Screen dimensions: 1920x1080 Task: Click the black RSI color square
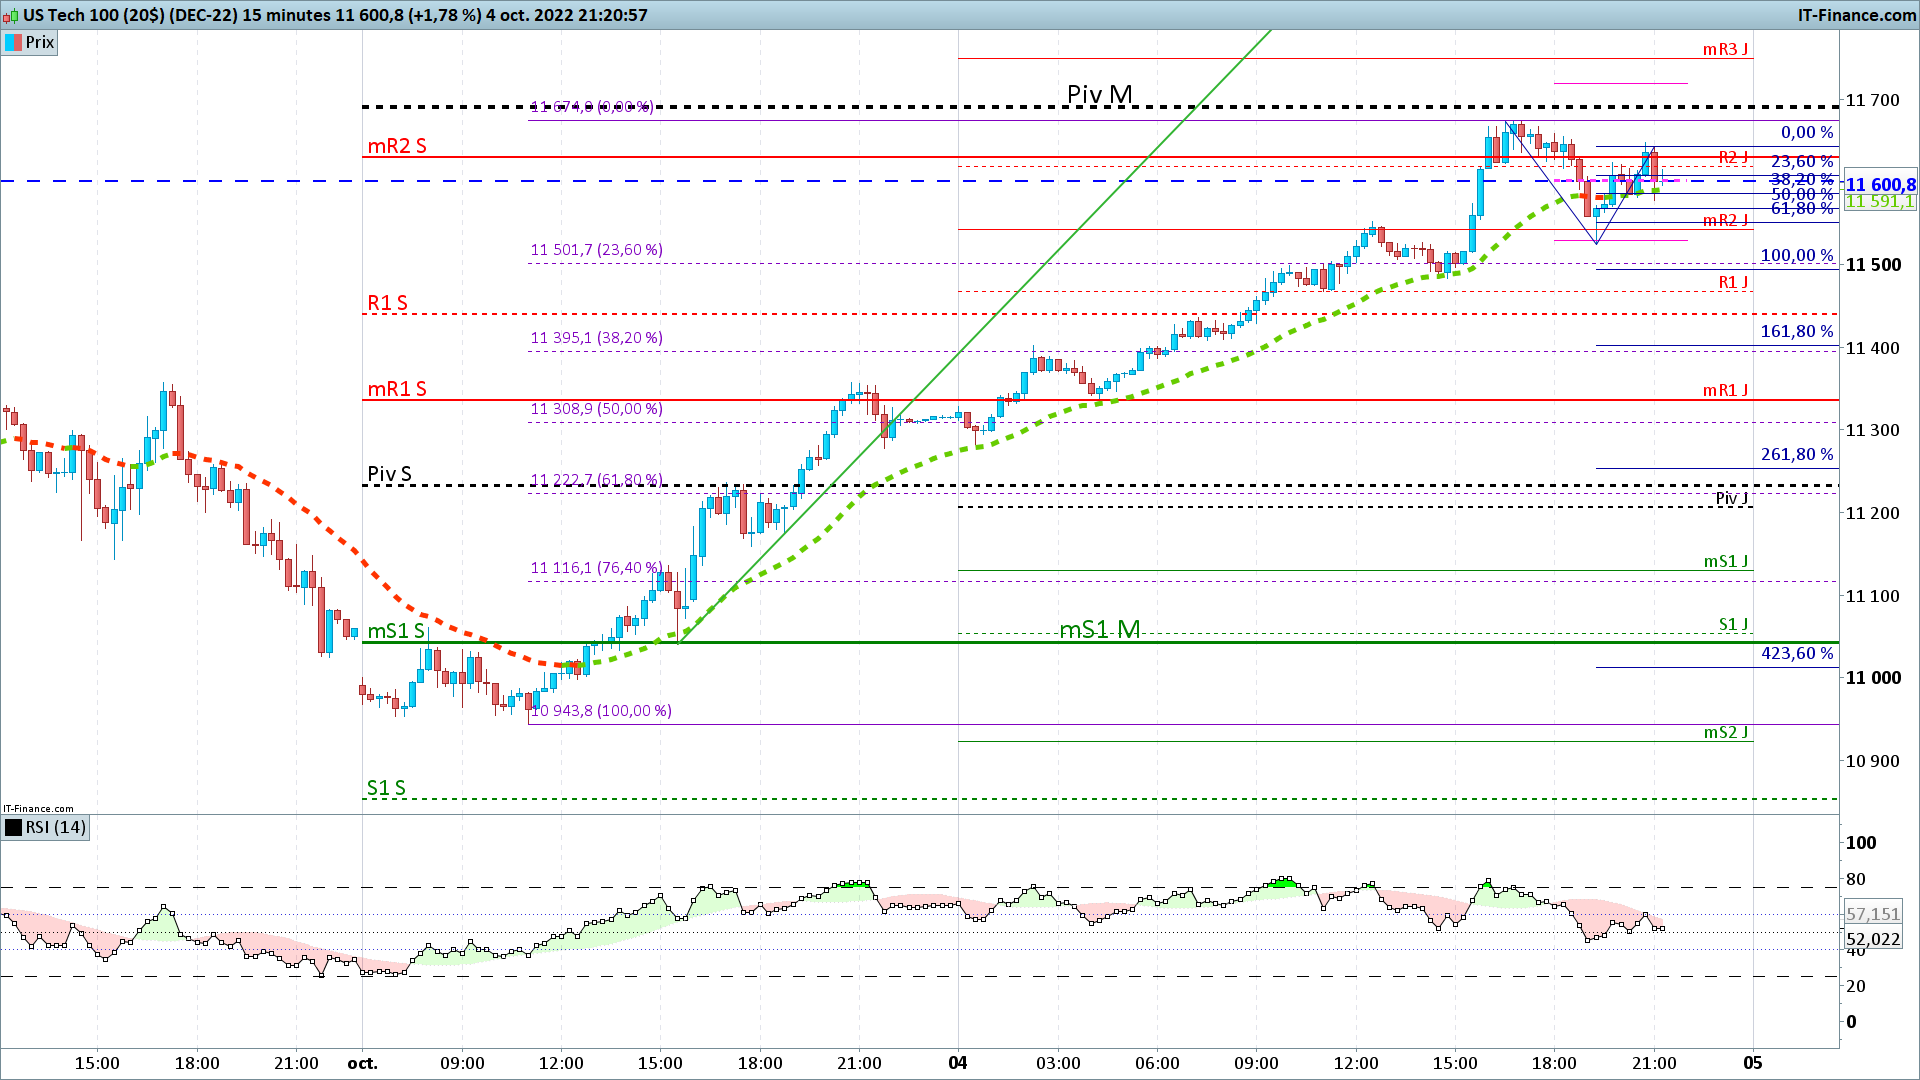tap(13, 827)
